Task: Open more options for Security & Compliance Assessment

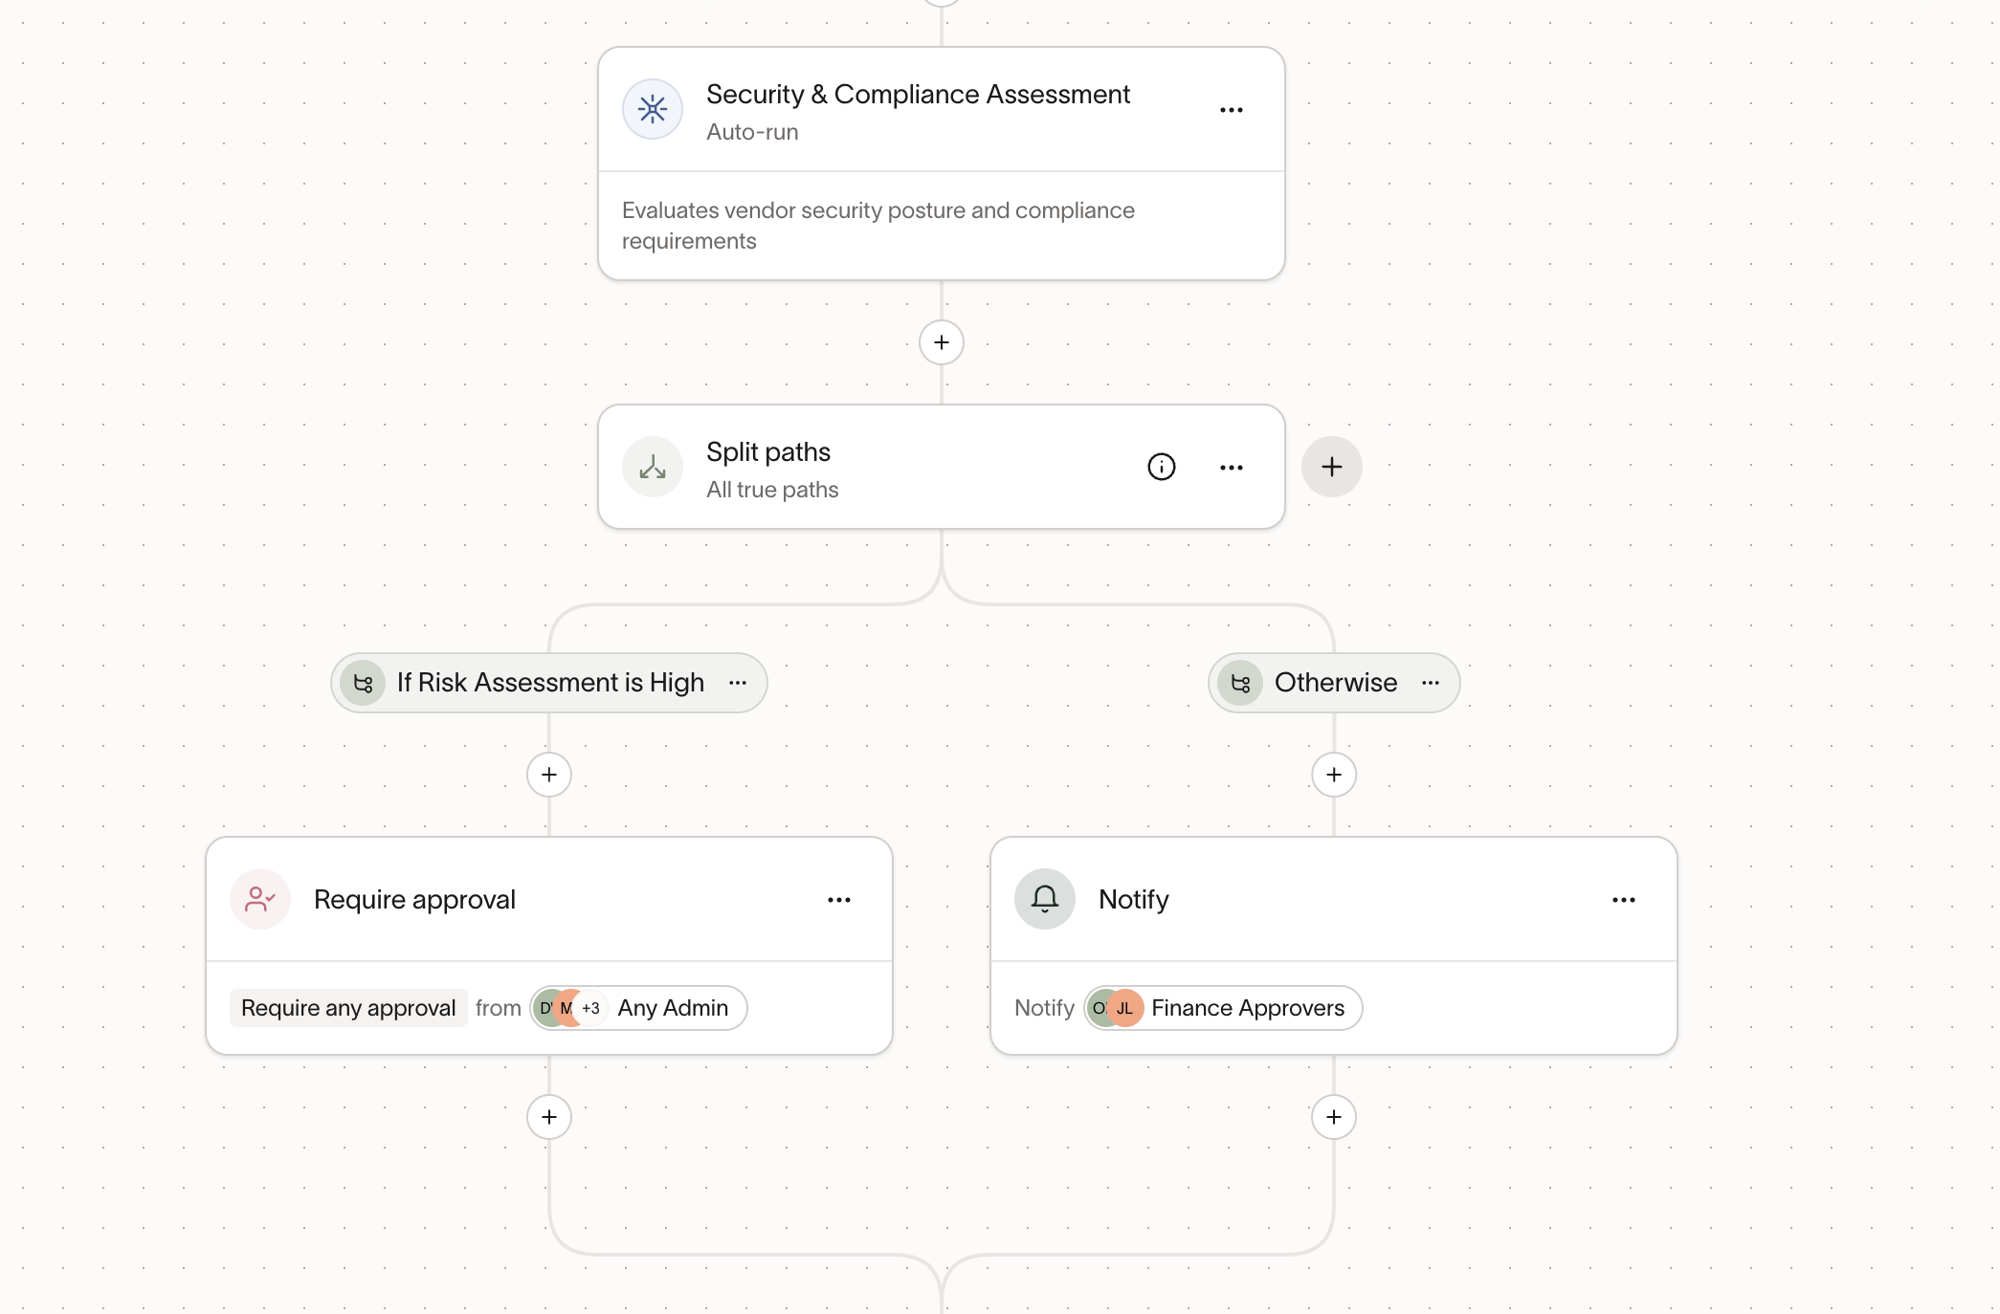Action: tap(1231, 110)
